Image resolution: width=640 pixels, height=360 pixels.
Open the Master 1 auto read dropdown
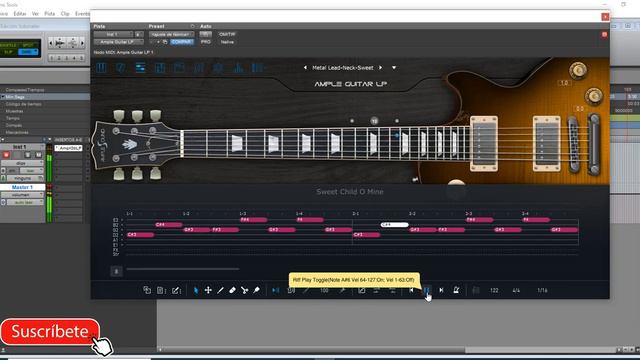[24, 202]
